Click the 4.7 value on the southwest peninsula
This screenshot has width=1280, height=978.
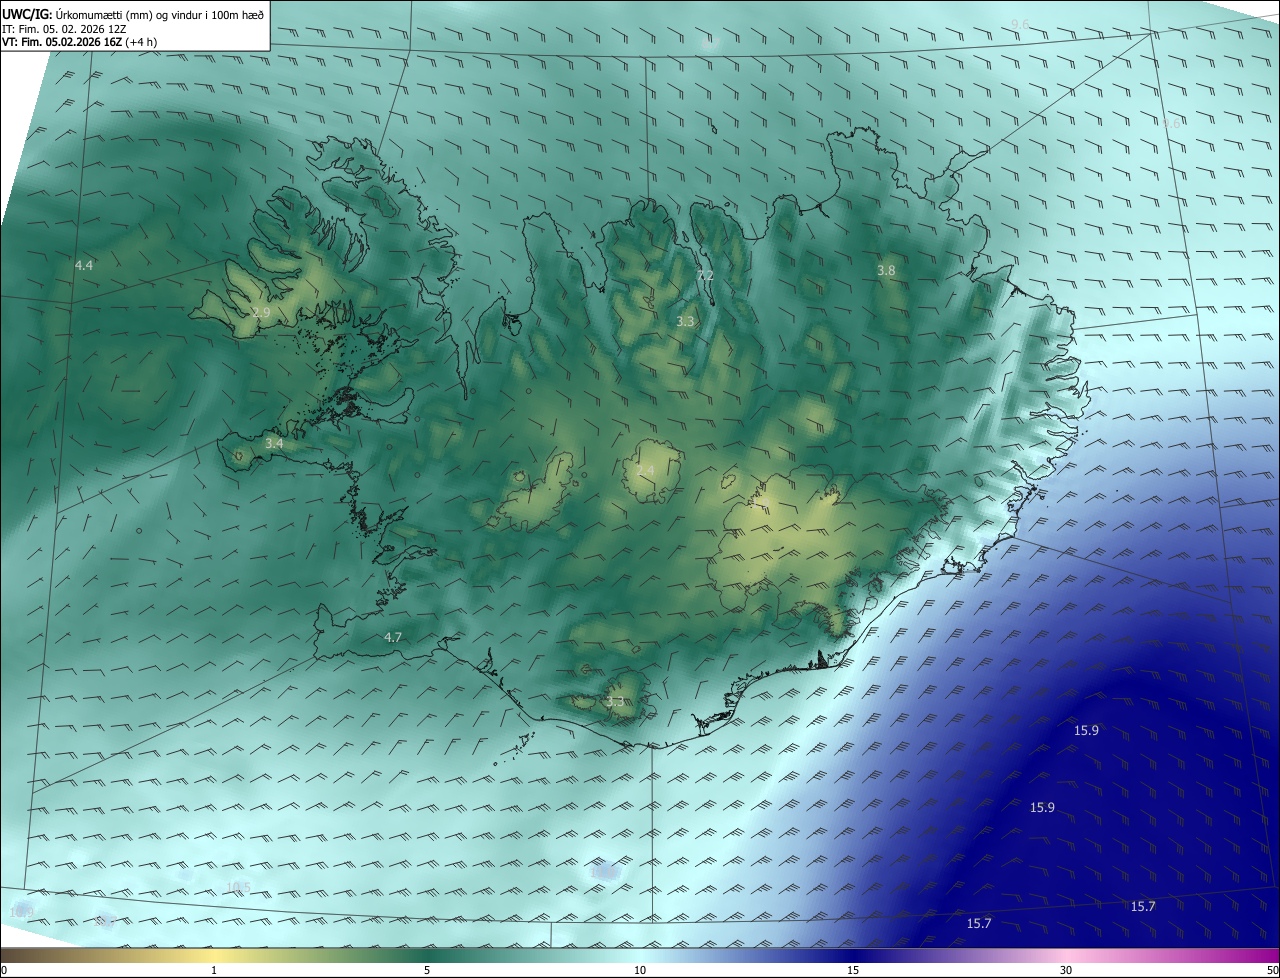393,637
